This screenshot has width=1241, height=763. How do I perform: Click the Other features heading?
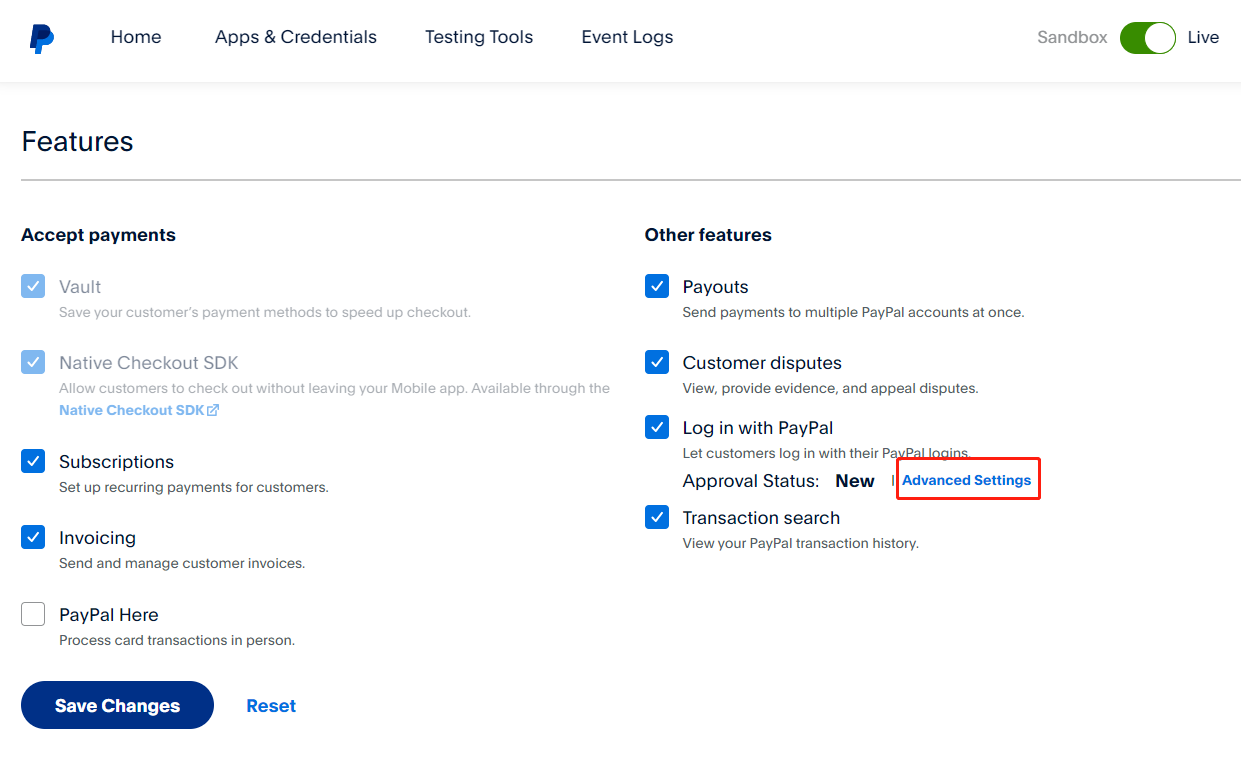tap(708, 235)
